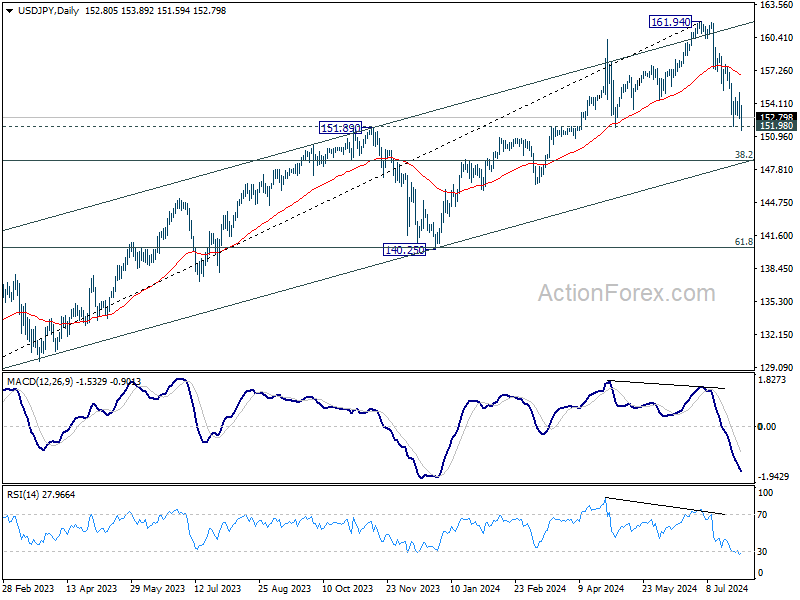Image resolution: width=800 pixels, height=600 pixels.
Task: Select the 151.890 price label box
Action: click(340, 128)
